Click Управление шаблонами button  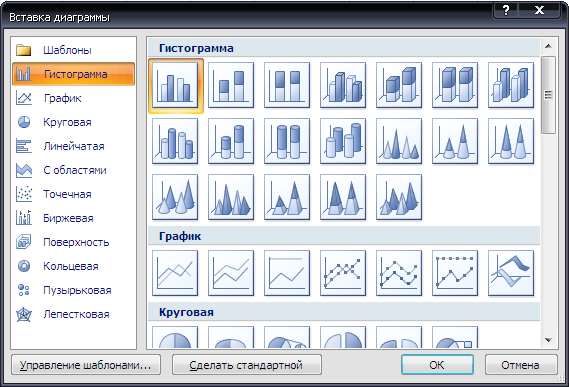86,365
